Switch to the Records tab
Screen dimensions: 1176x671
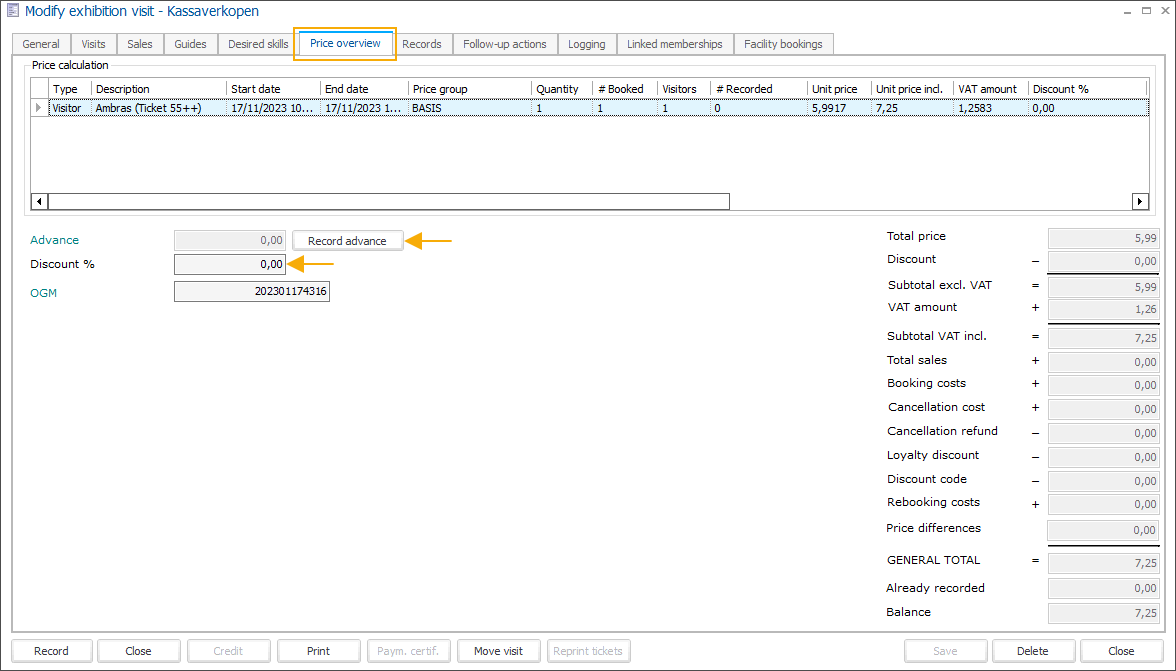coord(422,44)
